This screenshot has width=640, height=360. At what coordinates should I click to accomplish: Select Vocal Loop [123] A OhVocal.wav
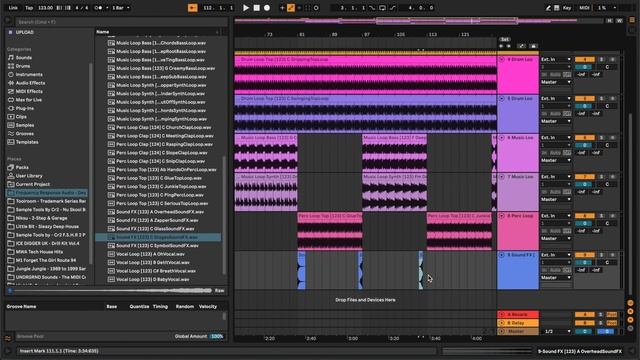pyautogui.click(x=150, y=254)
